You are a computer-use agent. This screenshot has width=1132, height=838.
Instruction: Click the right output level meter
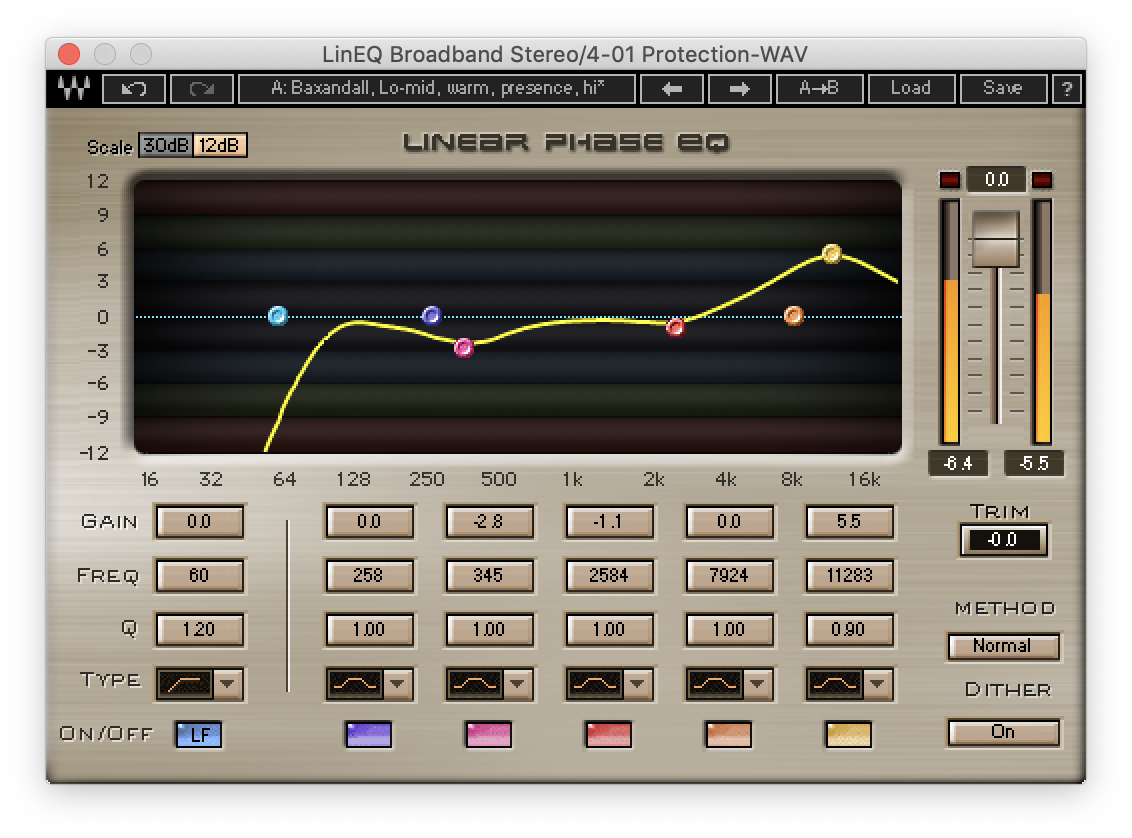click(1042, 321)
